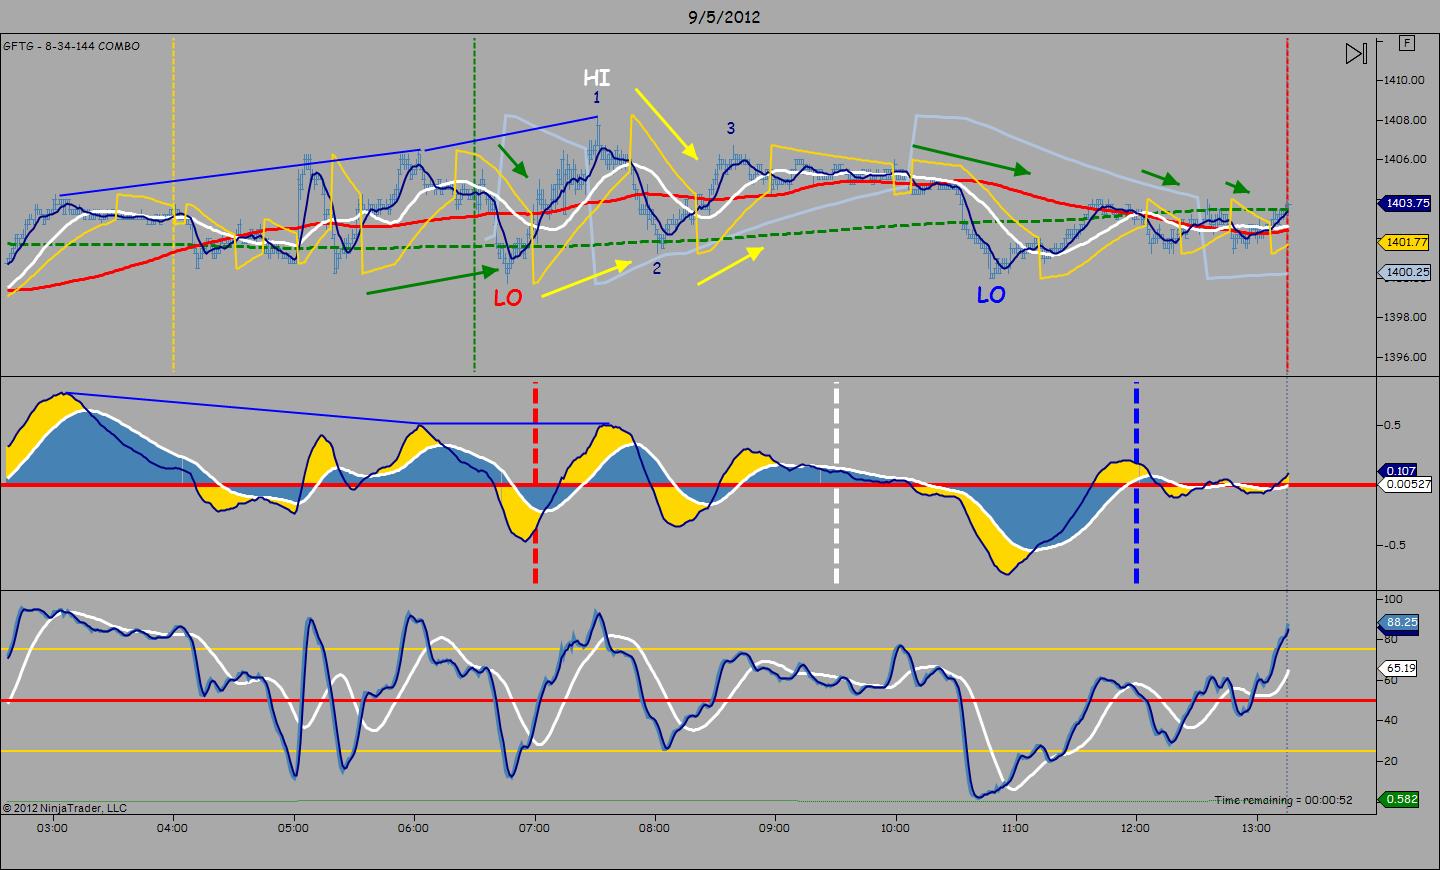
Task: Click the Time remaining = 00:00:52 readout
Action: coord(1284,800)
